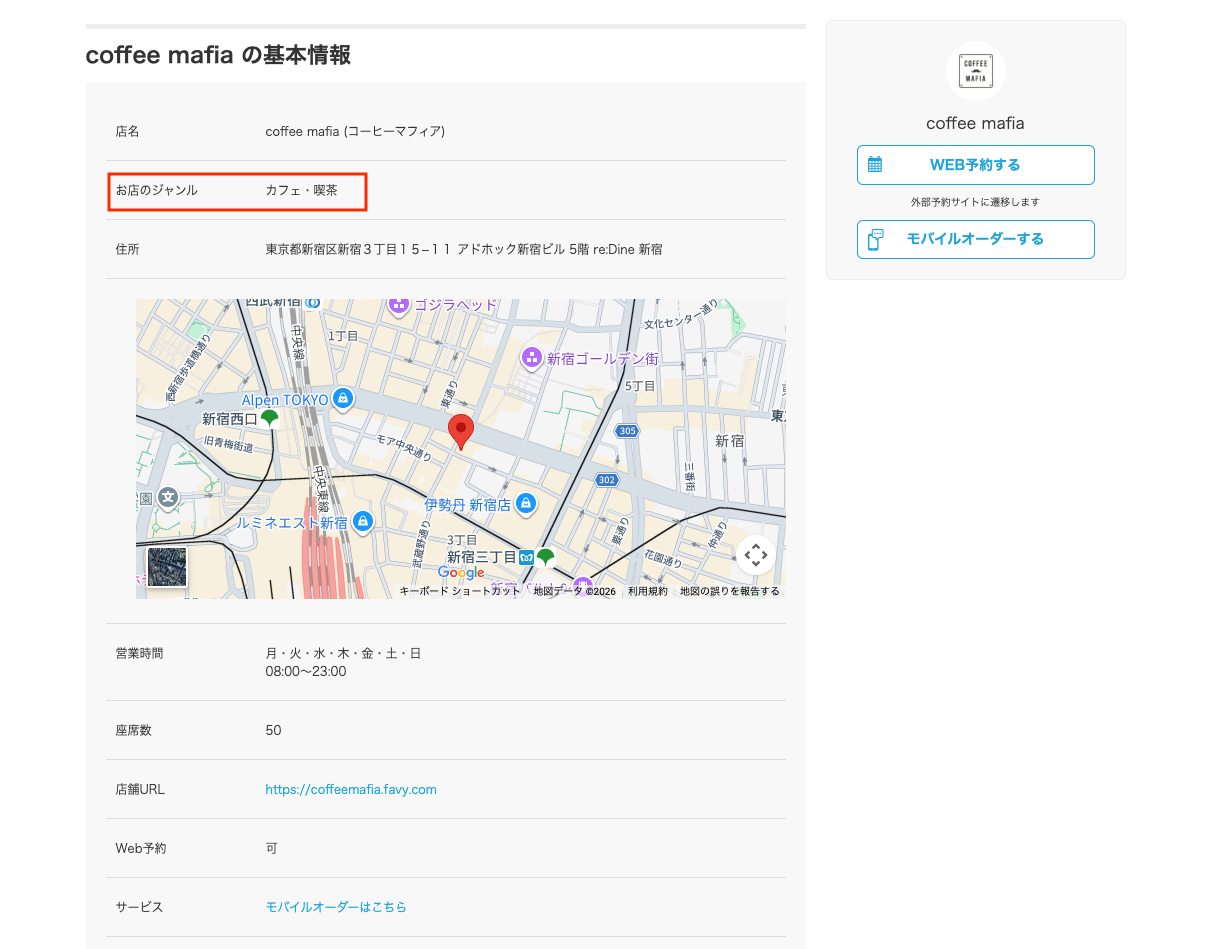This screenshot has width=1211, height=949.
Task: Click the '営業時間' row label
Action: coord(139,653)
